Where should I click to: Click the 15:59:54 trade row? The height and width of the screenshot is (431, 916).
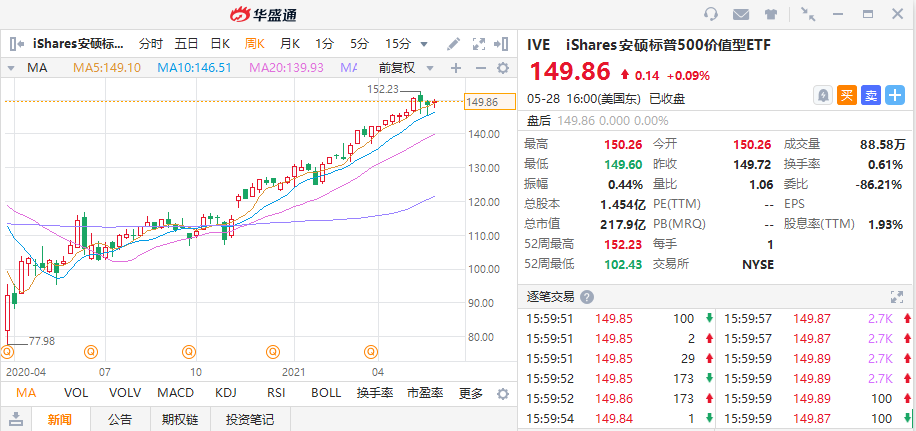point(616,418)
